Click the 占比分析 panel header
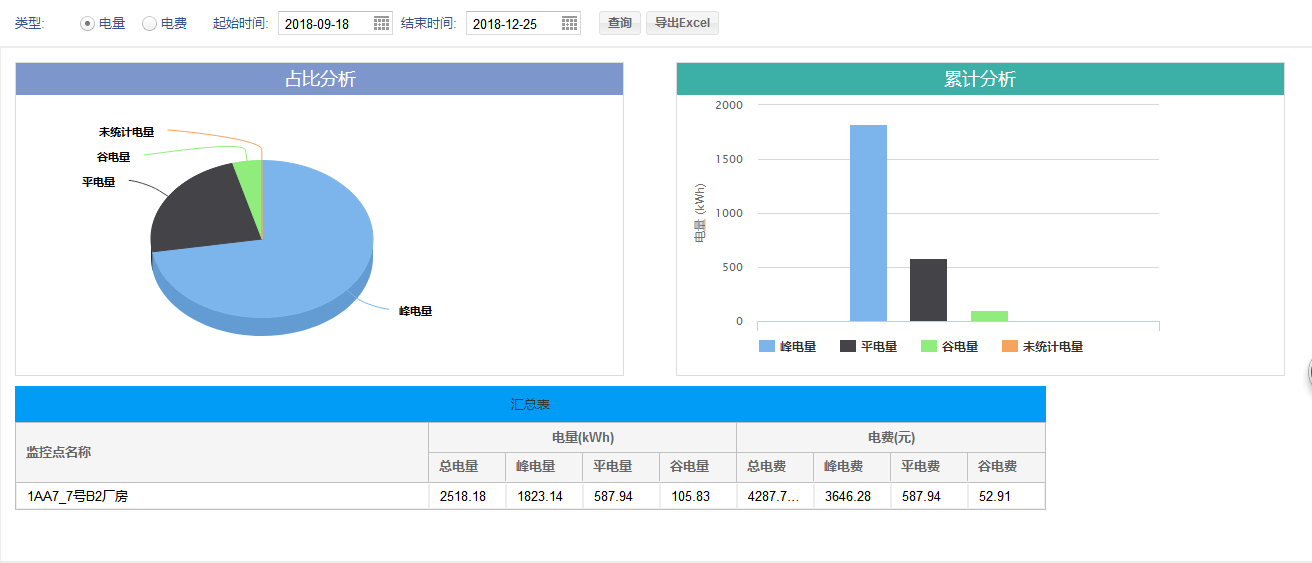1312x563 pixels. pyautogui.click(x=319, y=79)
